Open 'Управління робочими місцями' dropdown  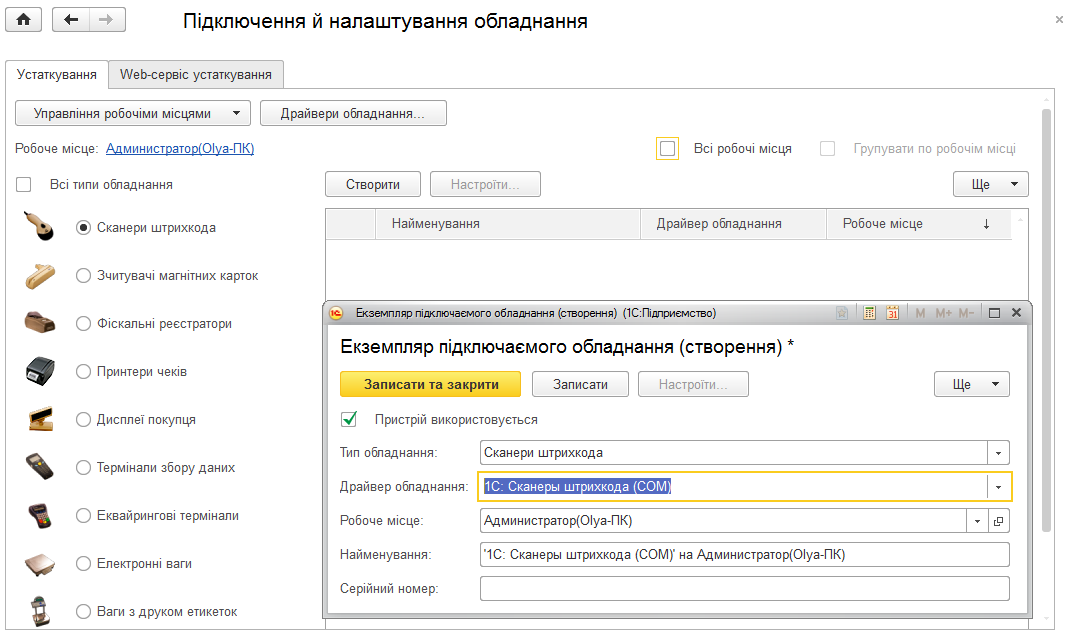(x=133, y=114)
